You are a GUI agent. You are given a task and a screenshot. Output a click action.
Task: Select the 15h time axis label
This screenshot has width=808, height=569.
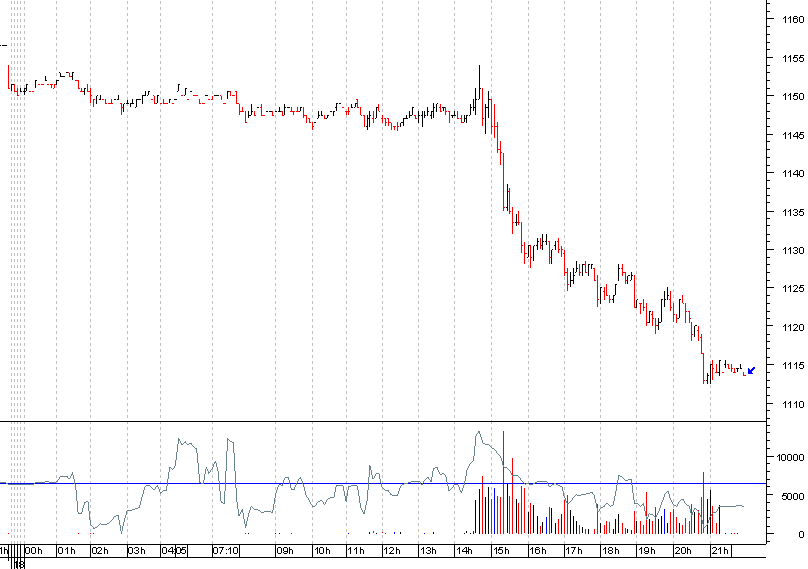coord(501,551)
